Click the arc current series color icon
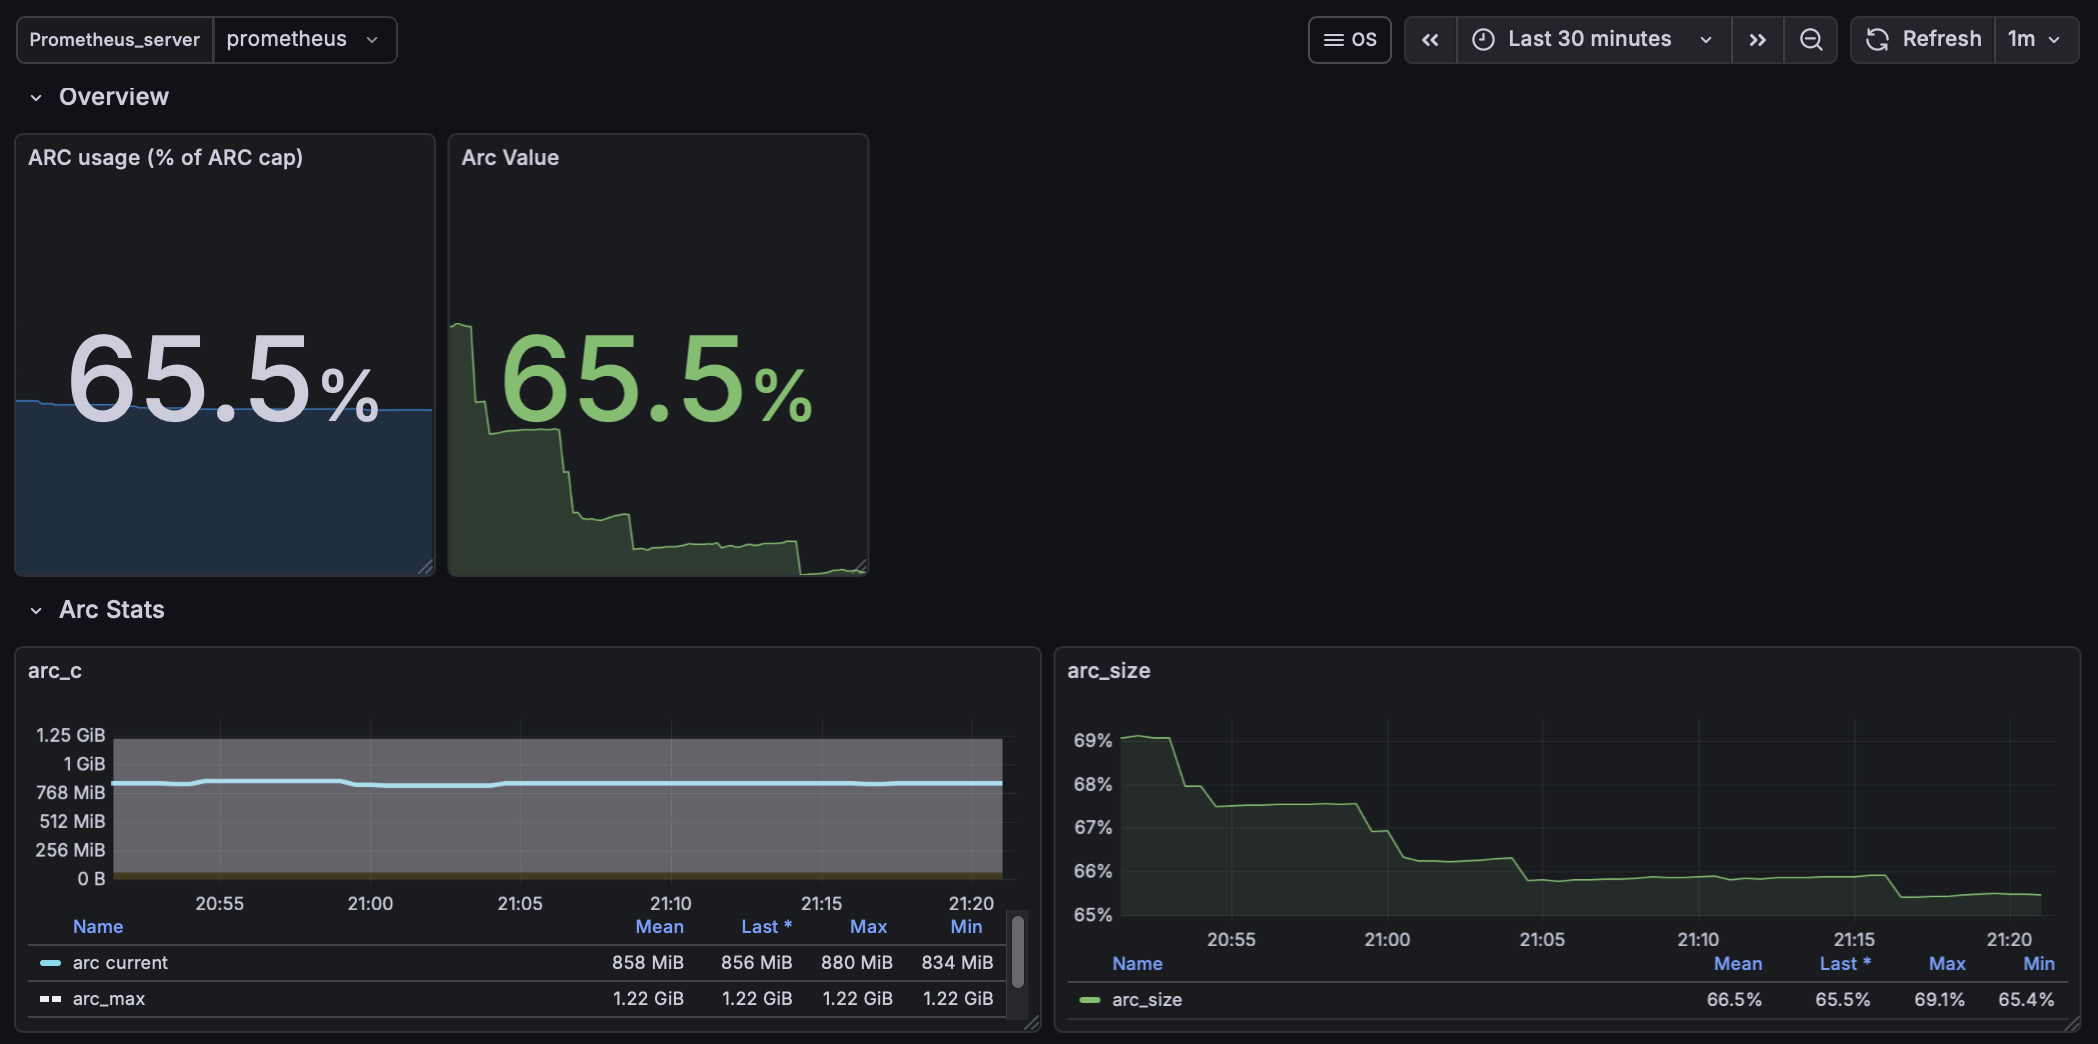The height and width of the screenshot is (1044, 2098). click(x=48, y=962)
